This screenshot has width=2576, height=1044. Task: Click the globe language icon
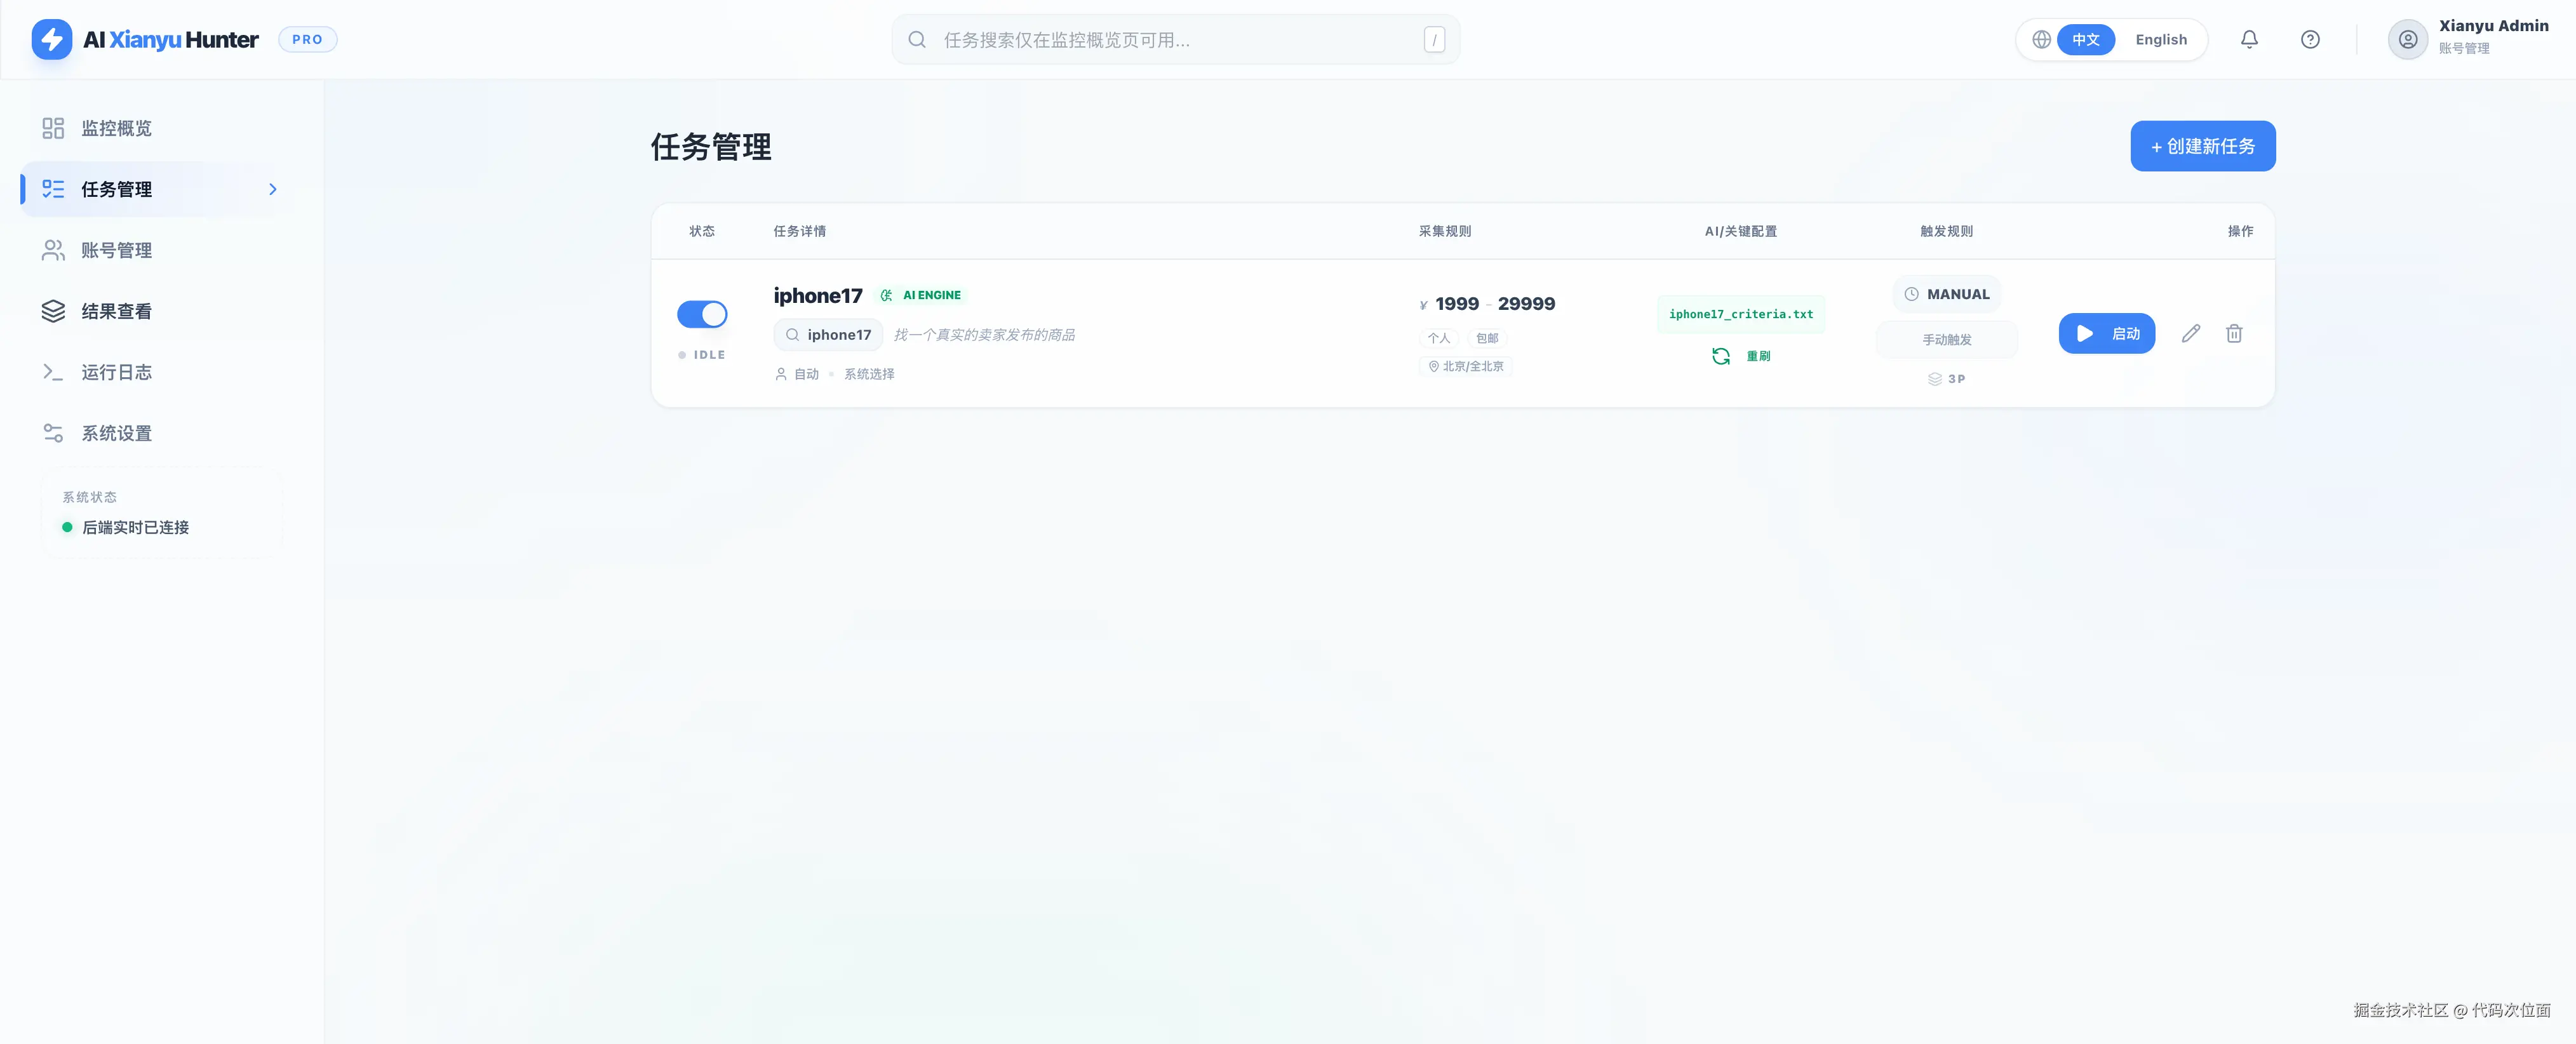pos(2041,40)
